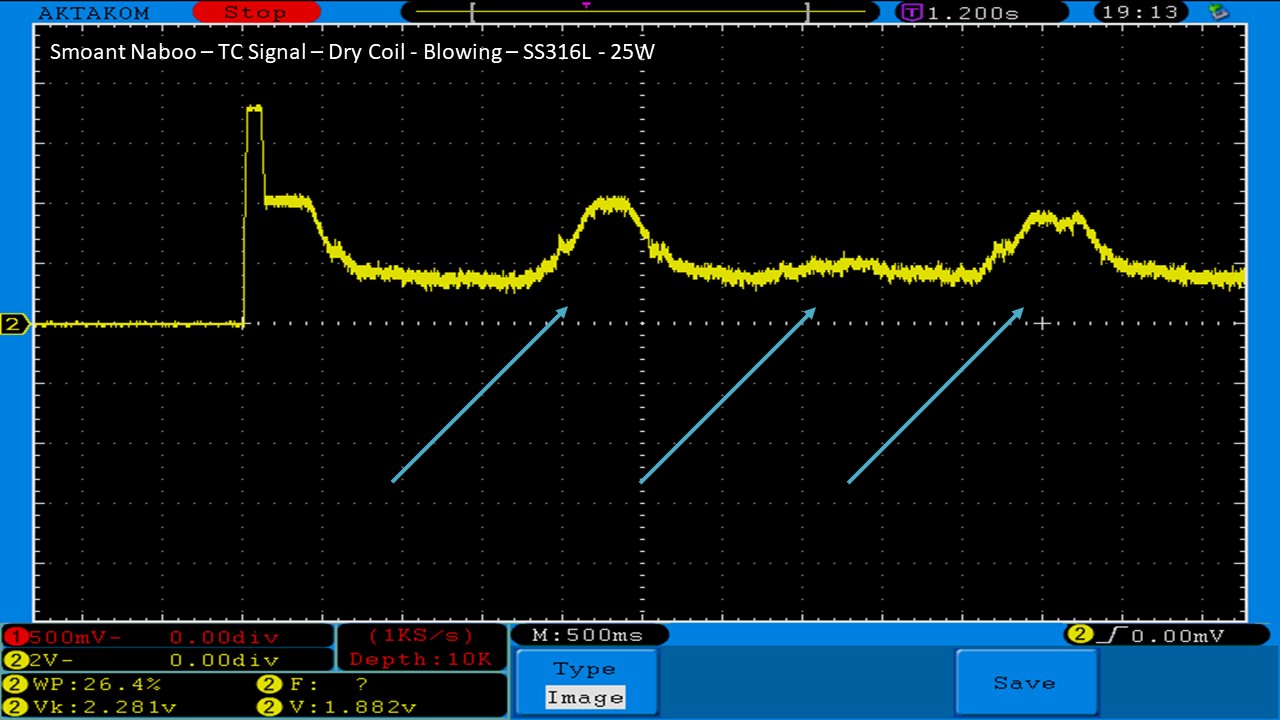Click the Save button
1280x720 pixels.
[1025, 682]
